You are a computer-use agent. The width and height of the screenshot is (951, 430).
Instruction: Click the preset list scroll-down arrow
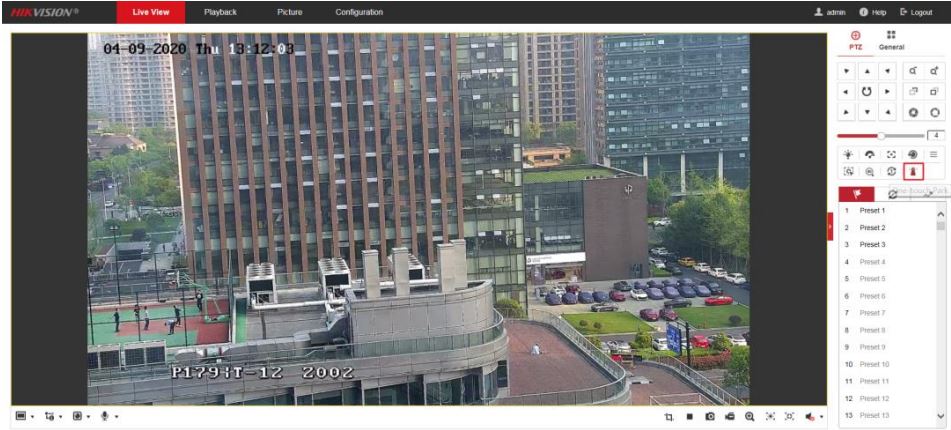point(941,416)
